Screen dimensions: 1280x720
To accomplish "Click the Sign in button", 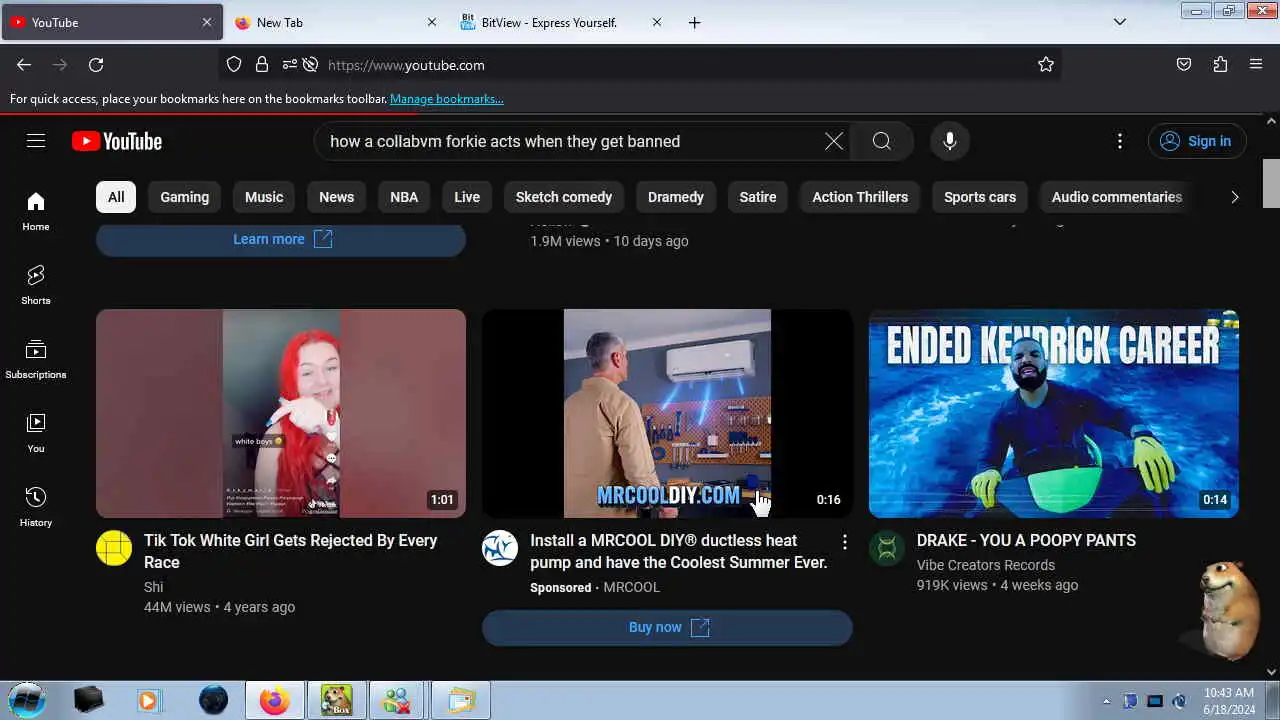I will click(1196, 141).
